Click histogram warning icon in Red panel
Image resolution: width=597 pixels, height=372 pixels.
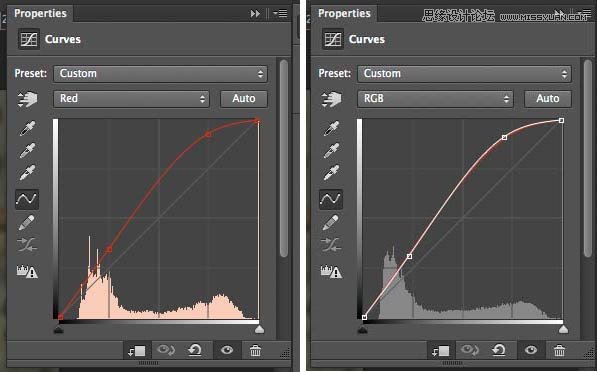27,271
